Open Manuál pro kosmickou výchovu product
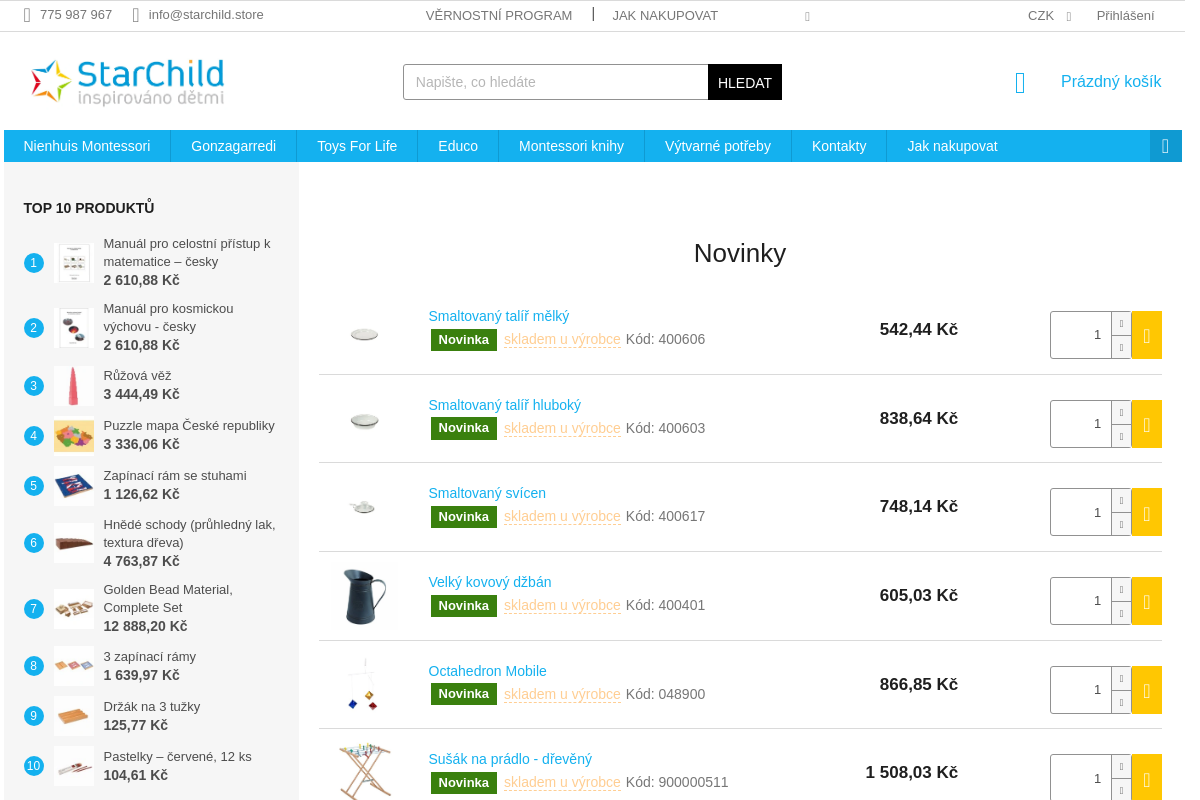The height and width of the screenshot is (800, 1200). [x=168, y=317]
